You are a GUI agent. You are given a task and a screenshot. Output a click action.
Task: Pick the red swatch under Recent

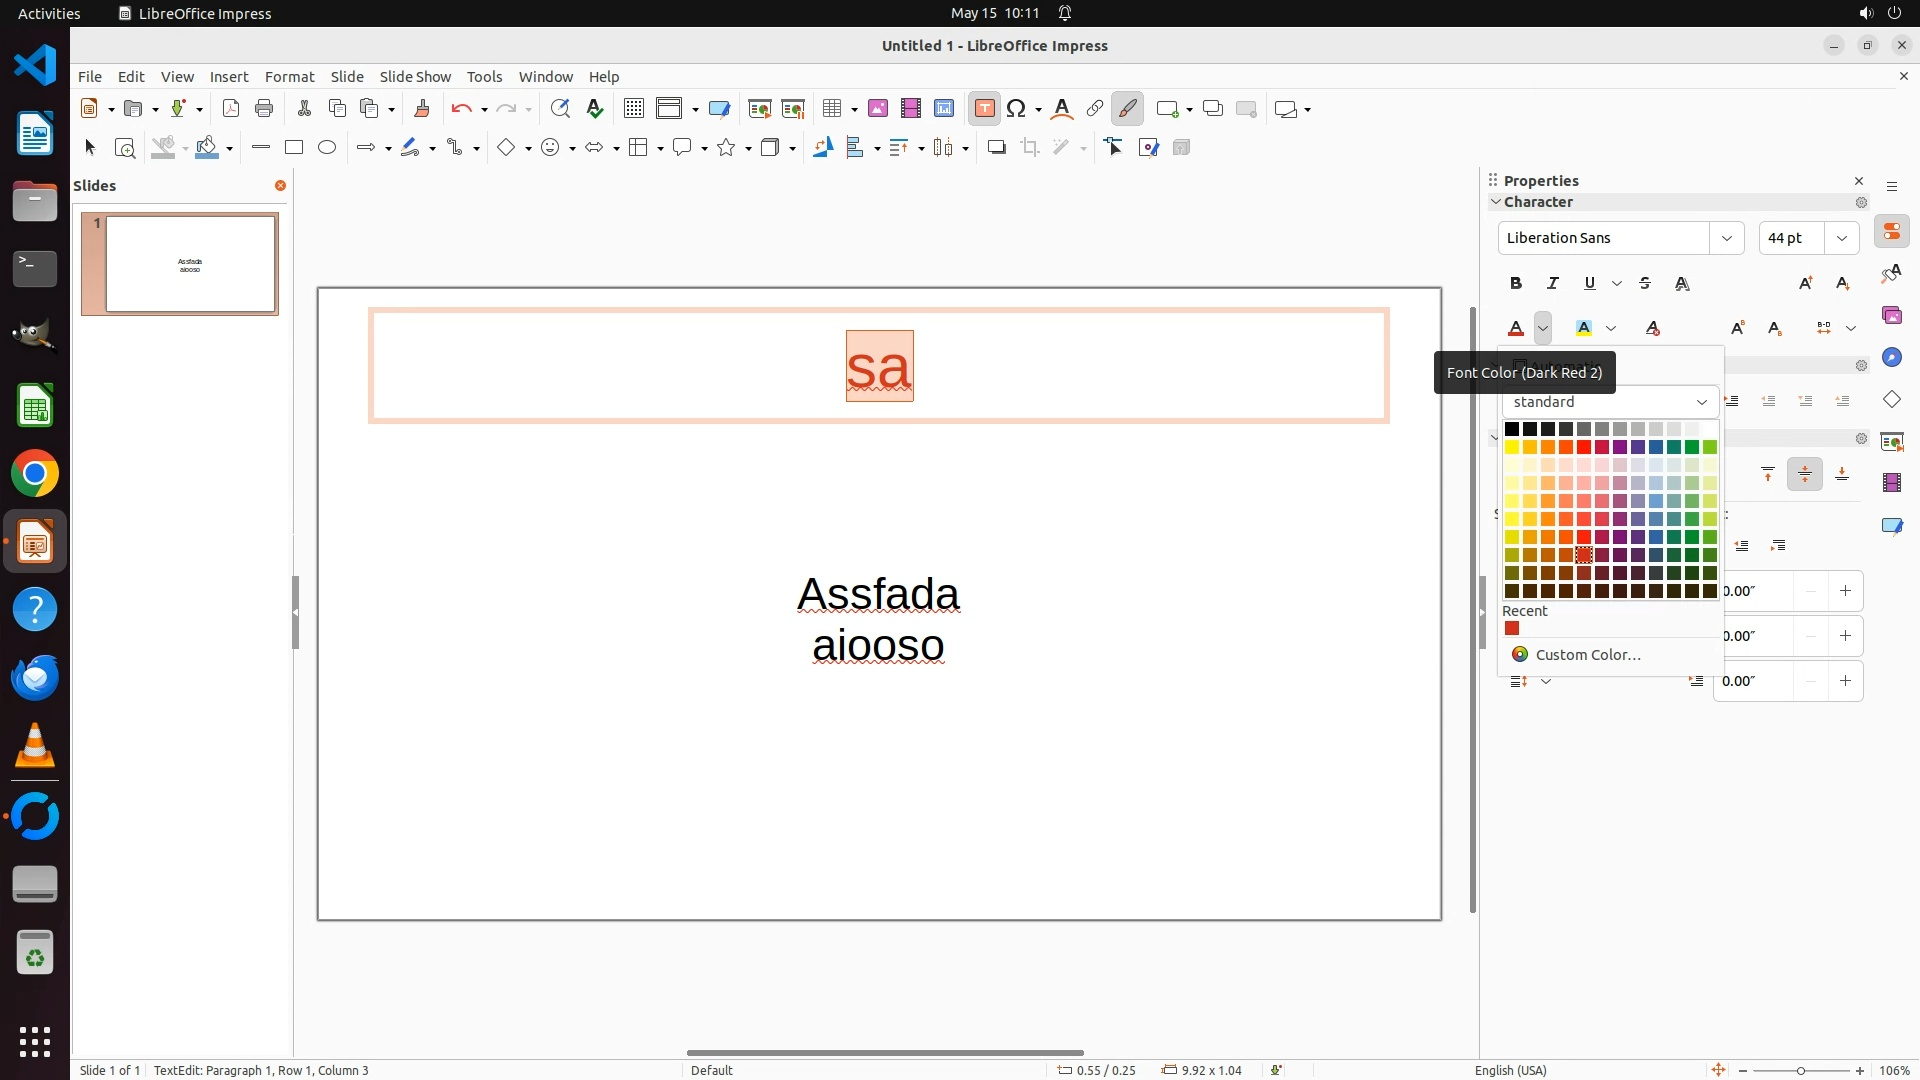1512,629
